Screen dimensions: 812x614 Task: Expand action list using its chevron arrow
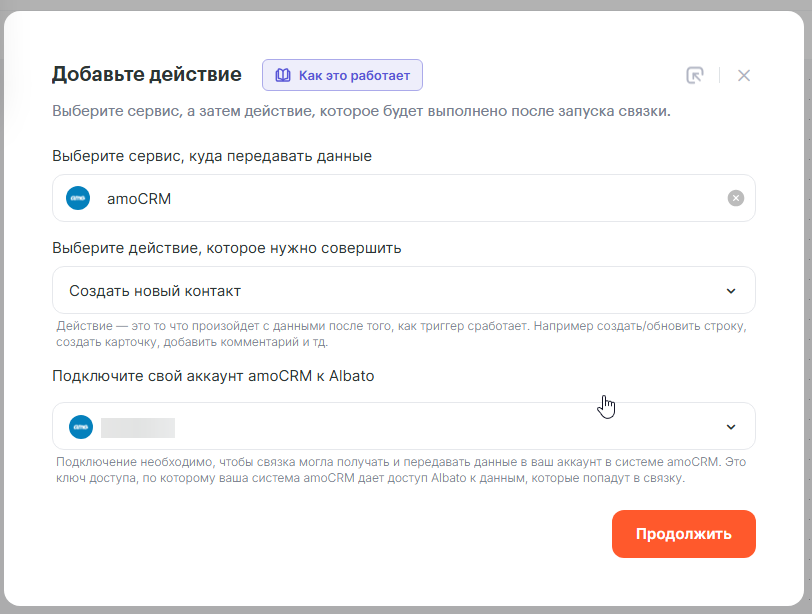click(x=730, y=291)
